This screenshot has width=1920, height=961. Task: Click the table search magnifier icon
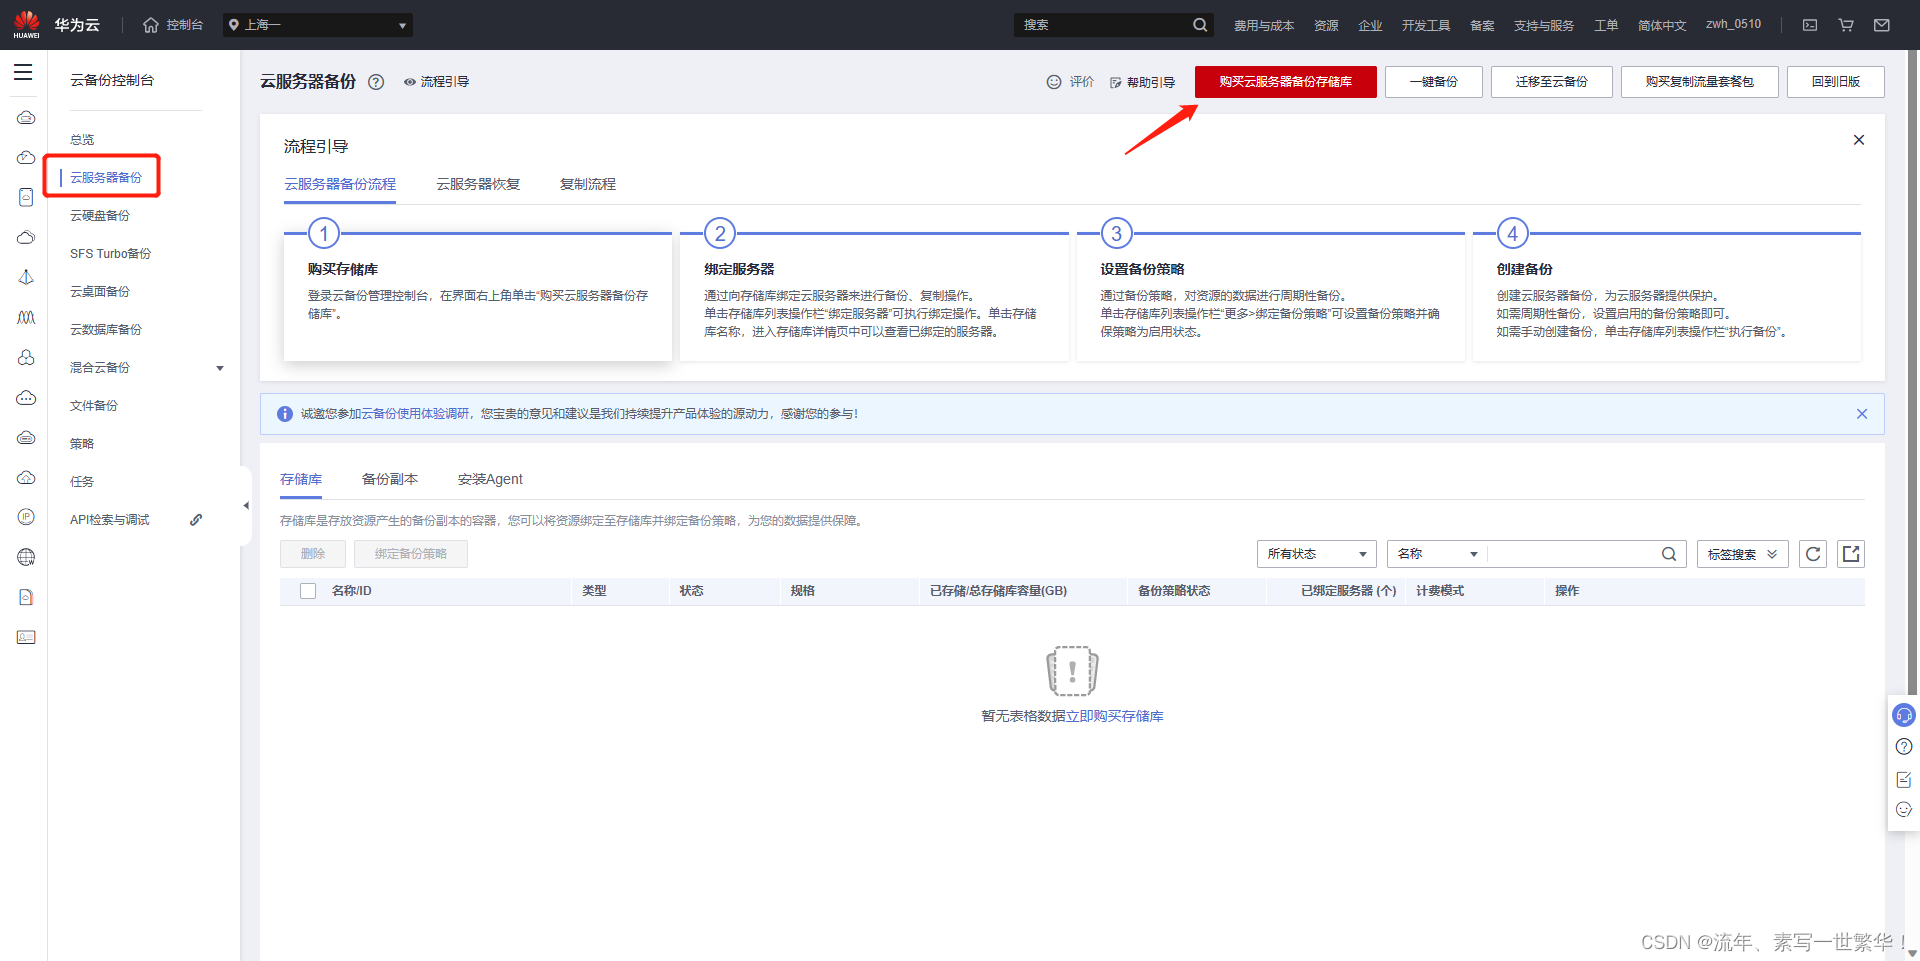pyautogui.click(x=1669, y=554)
